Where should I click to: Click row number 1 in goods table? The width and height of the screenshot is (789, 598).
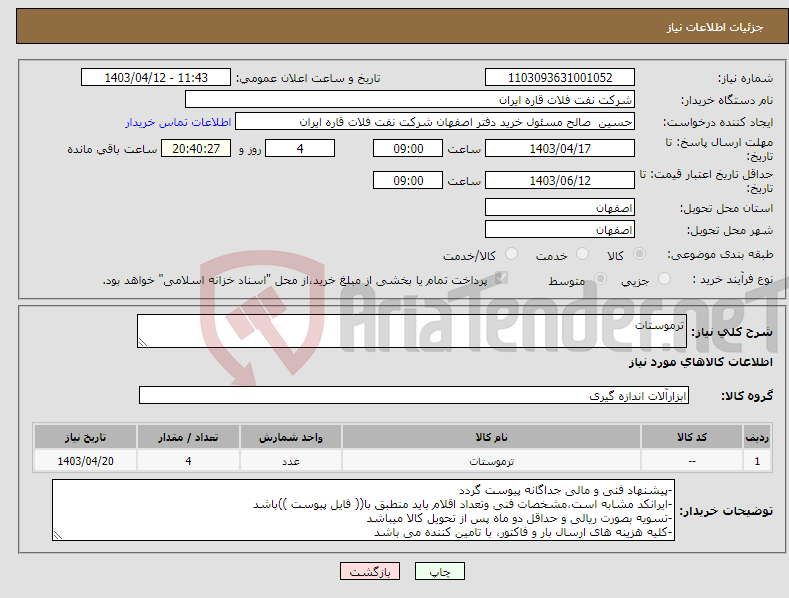[x=757, y=461]
